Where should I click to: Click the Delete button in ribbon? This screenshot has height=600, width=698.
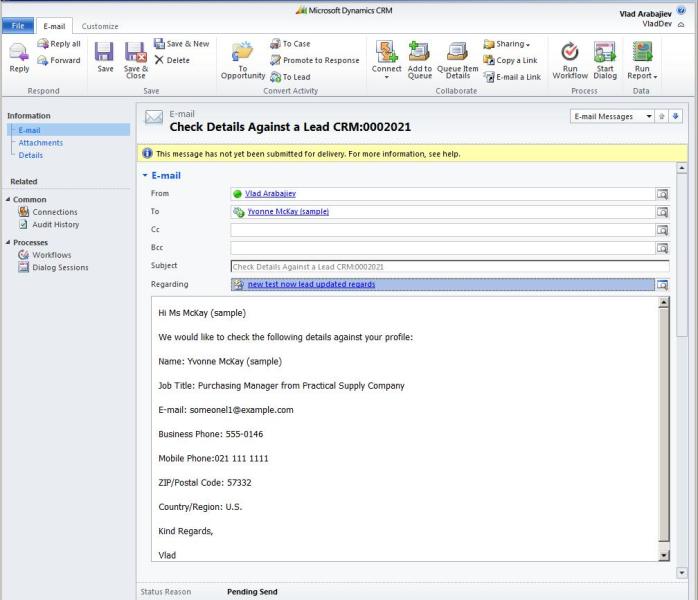coord(171,60)
